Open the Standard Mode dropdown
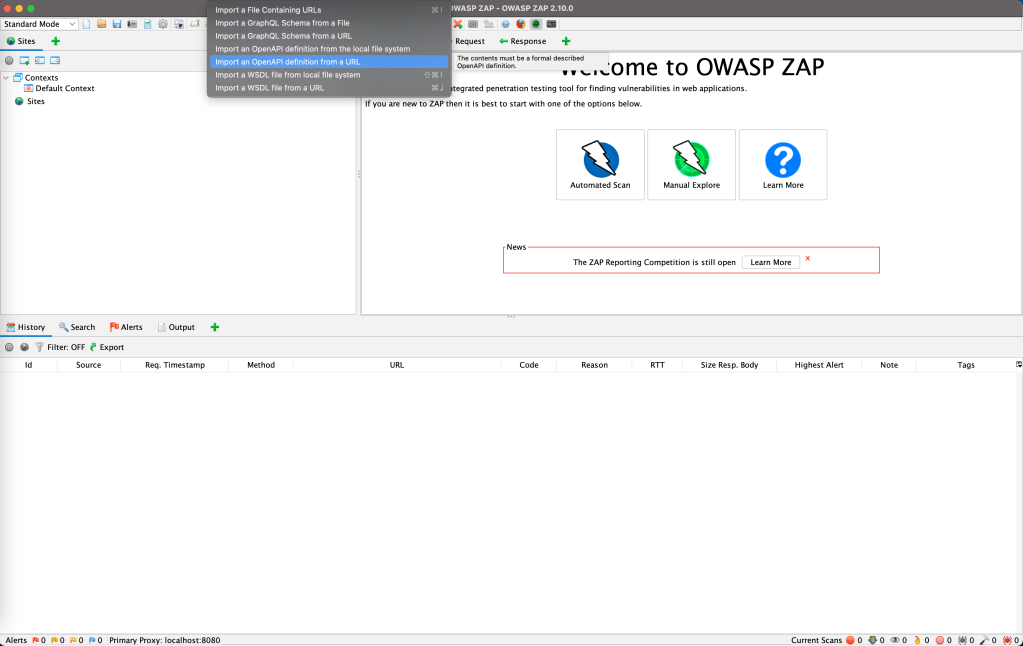The width and height of the screenshot is (1023, 646). pyautogui.click(x=40, y=23)
